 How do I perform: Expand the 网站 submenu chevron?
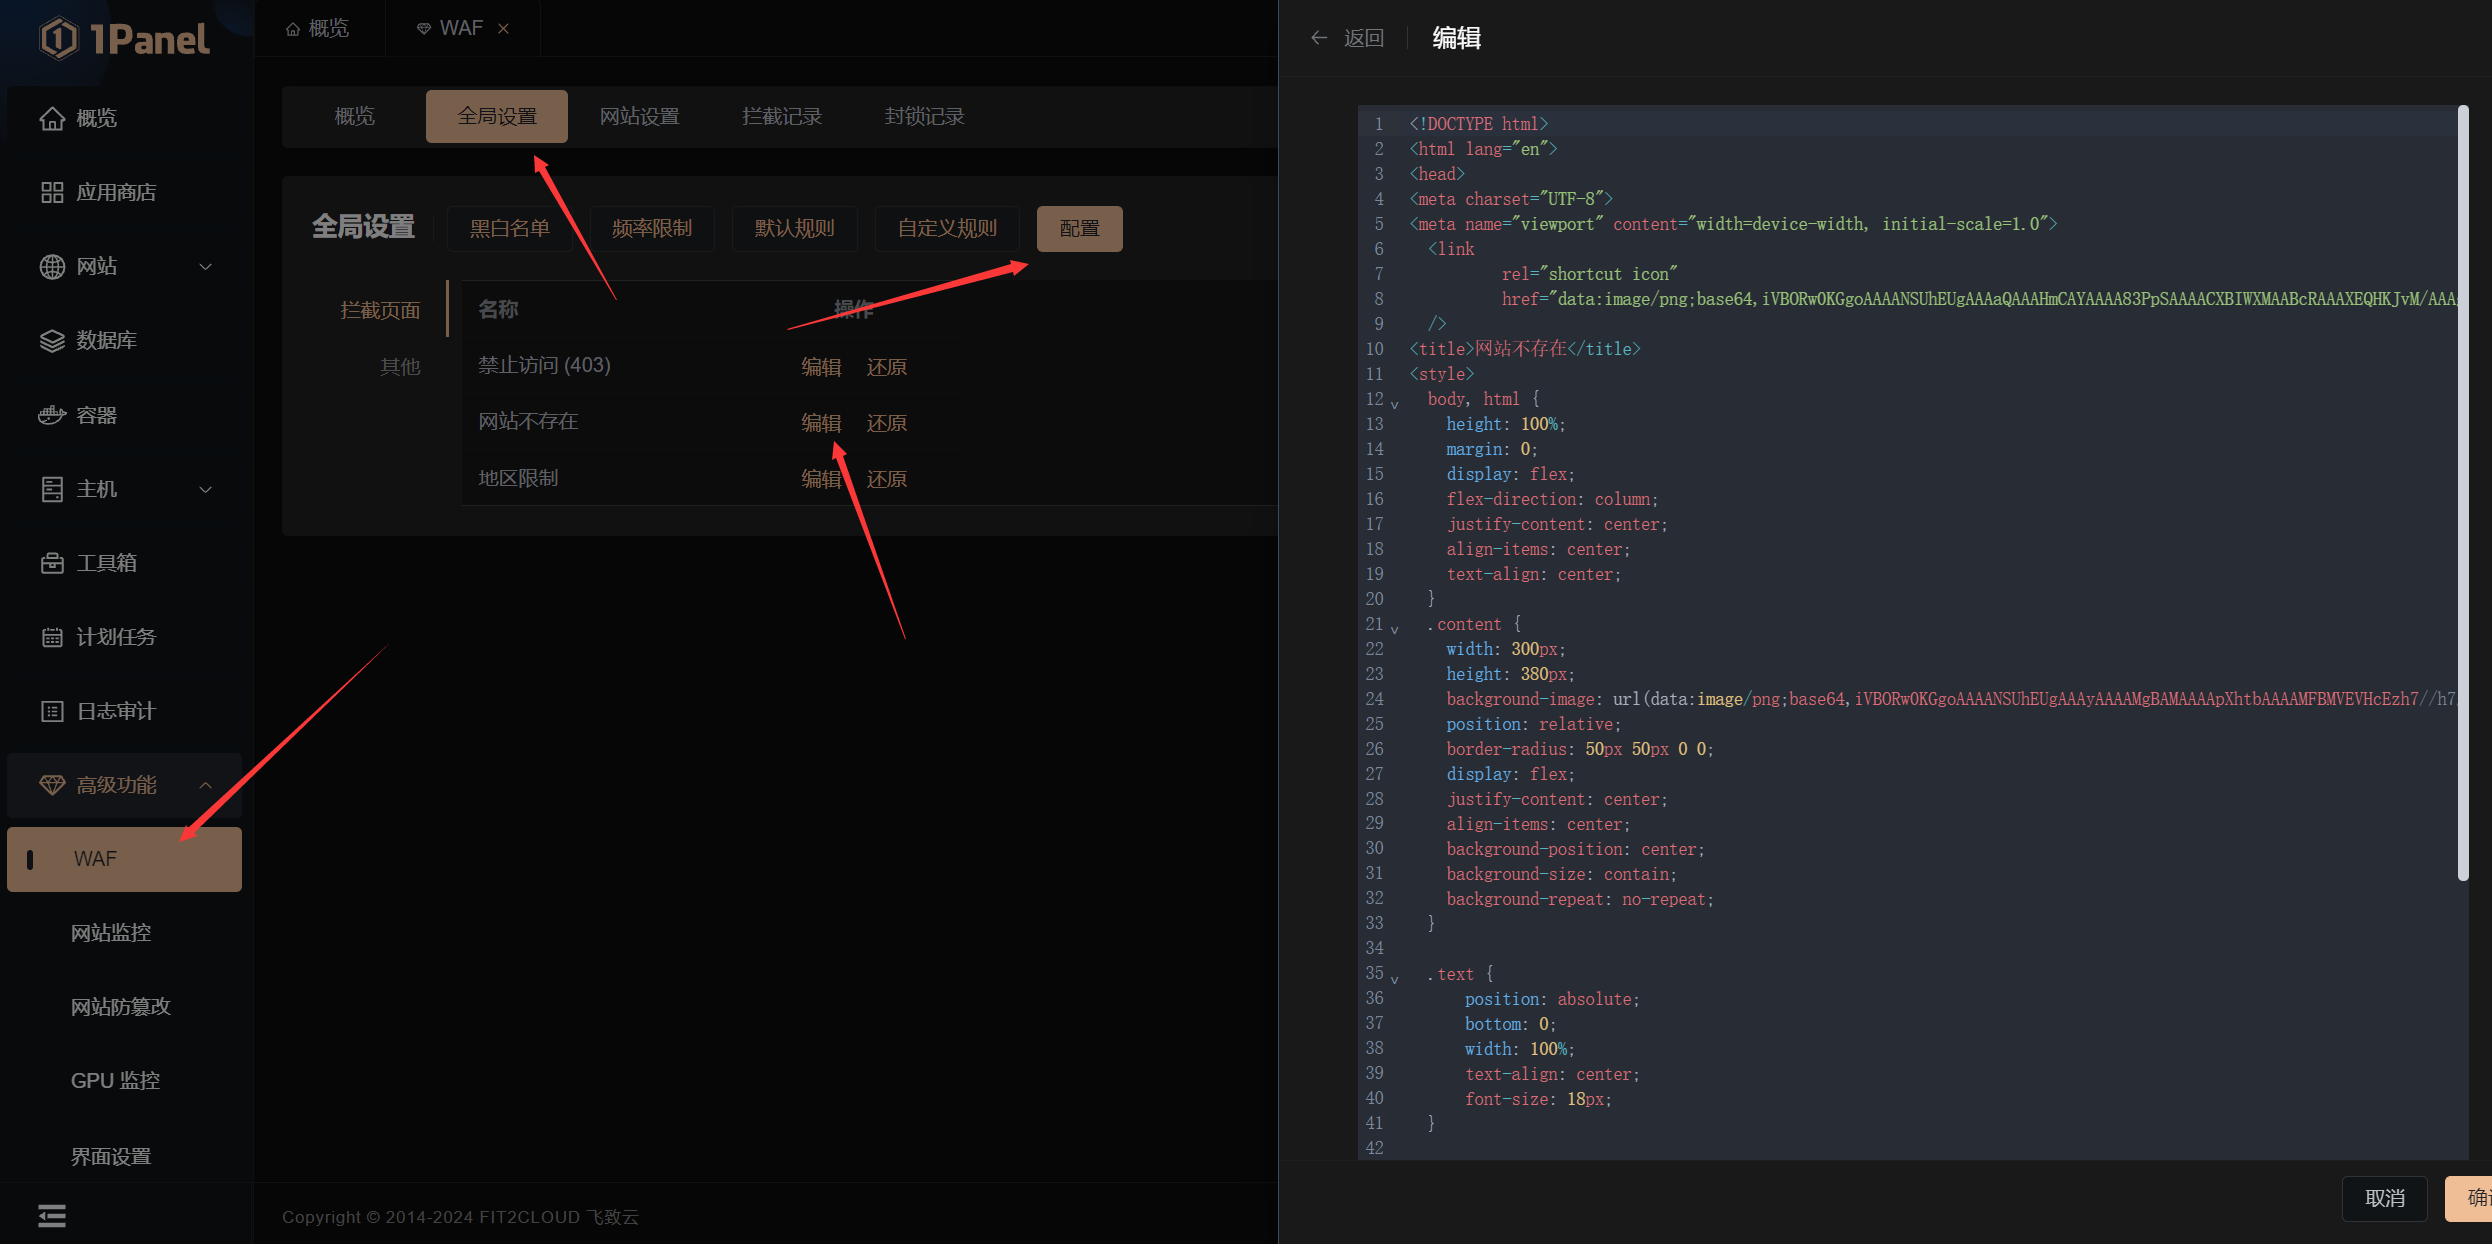click(x=206, y=266)
